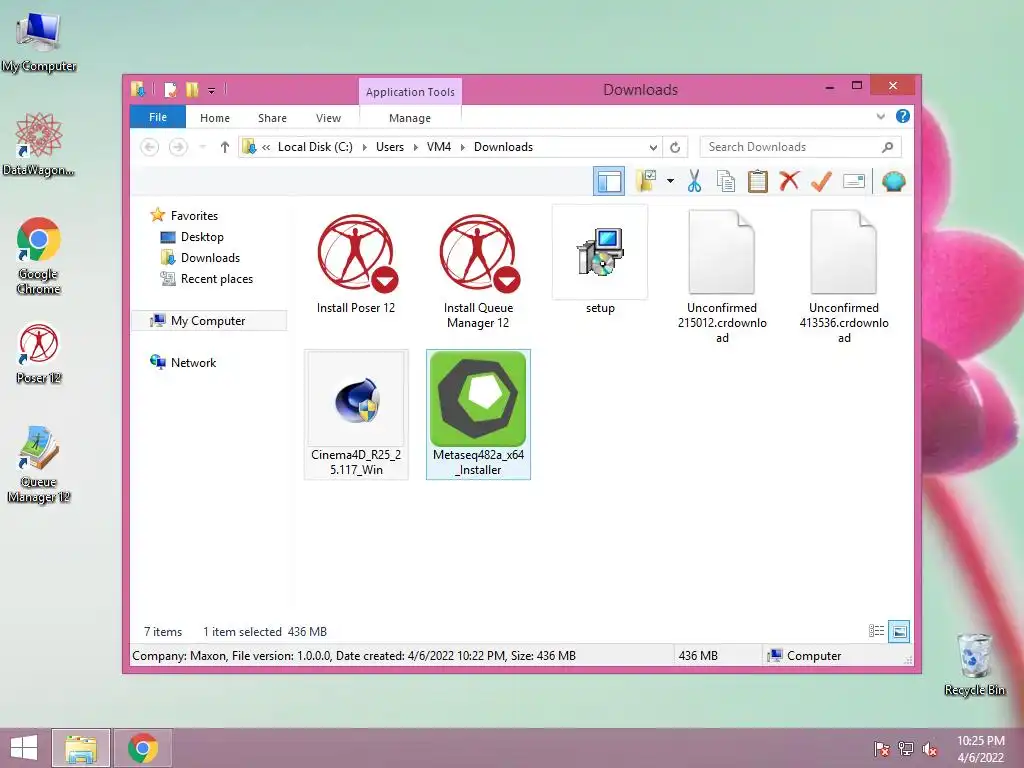Click Local Disk (C:) in the address path
The width and height of the screenshot is (1024, 768).
[315, 147]
